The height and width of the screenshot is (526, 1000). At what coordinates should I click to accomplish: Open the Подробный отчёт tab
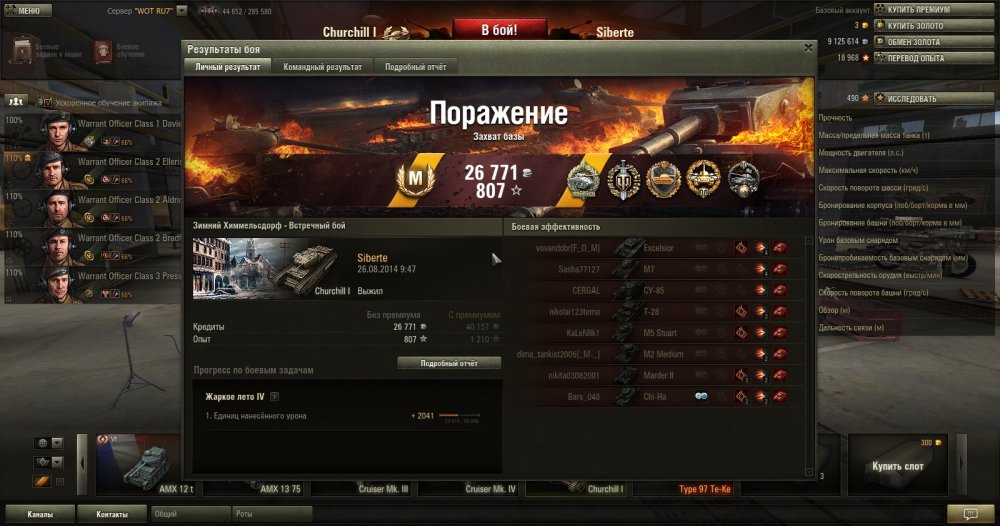tap(415, 67)
